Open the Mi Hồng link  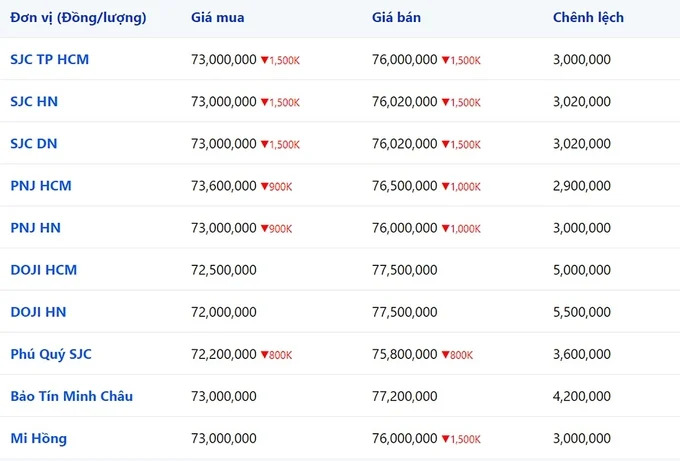tap(39, 438)
